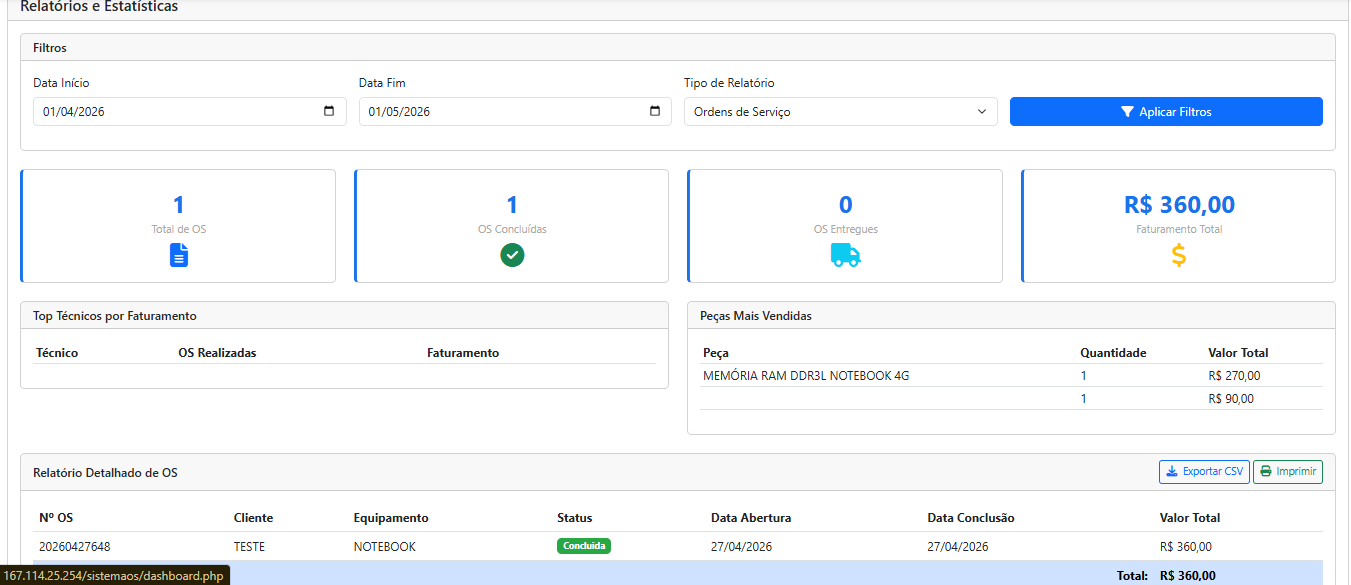Click the OS Entregues label

846,229
